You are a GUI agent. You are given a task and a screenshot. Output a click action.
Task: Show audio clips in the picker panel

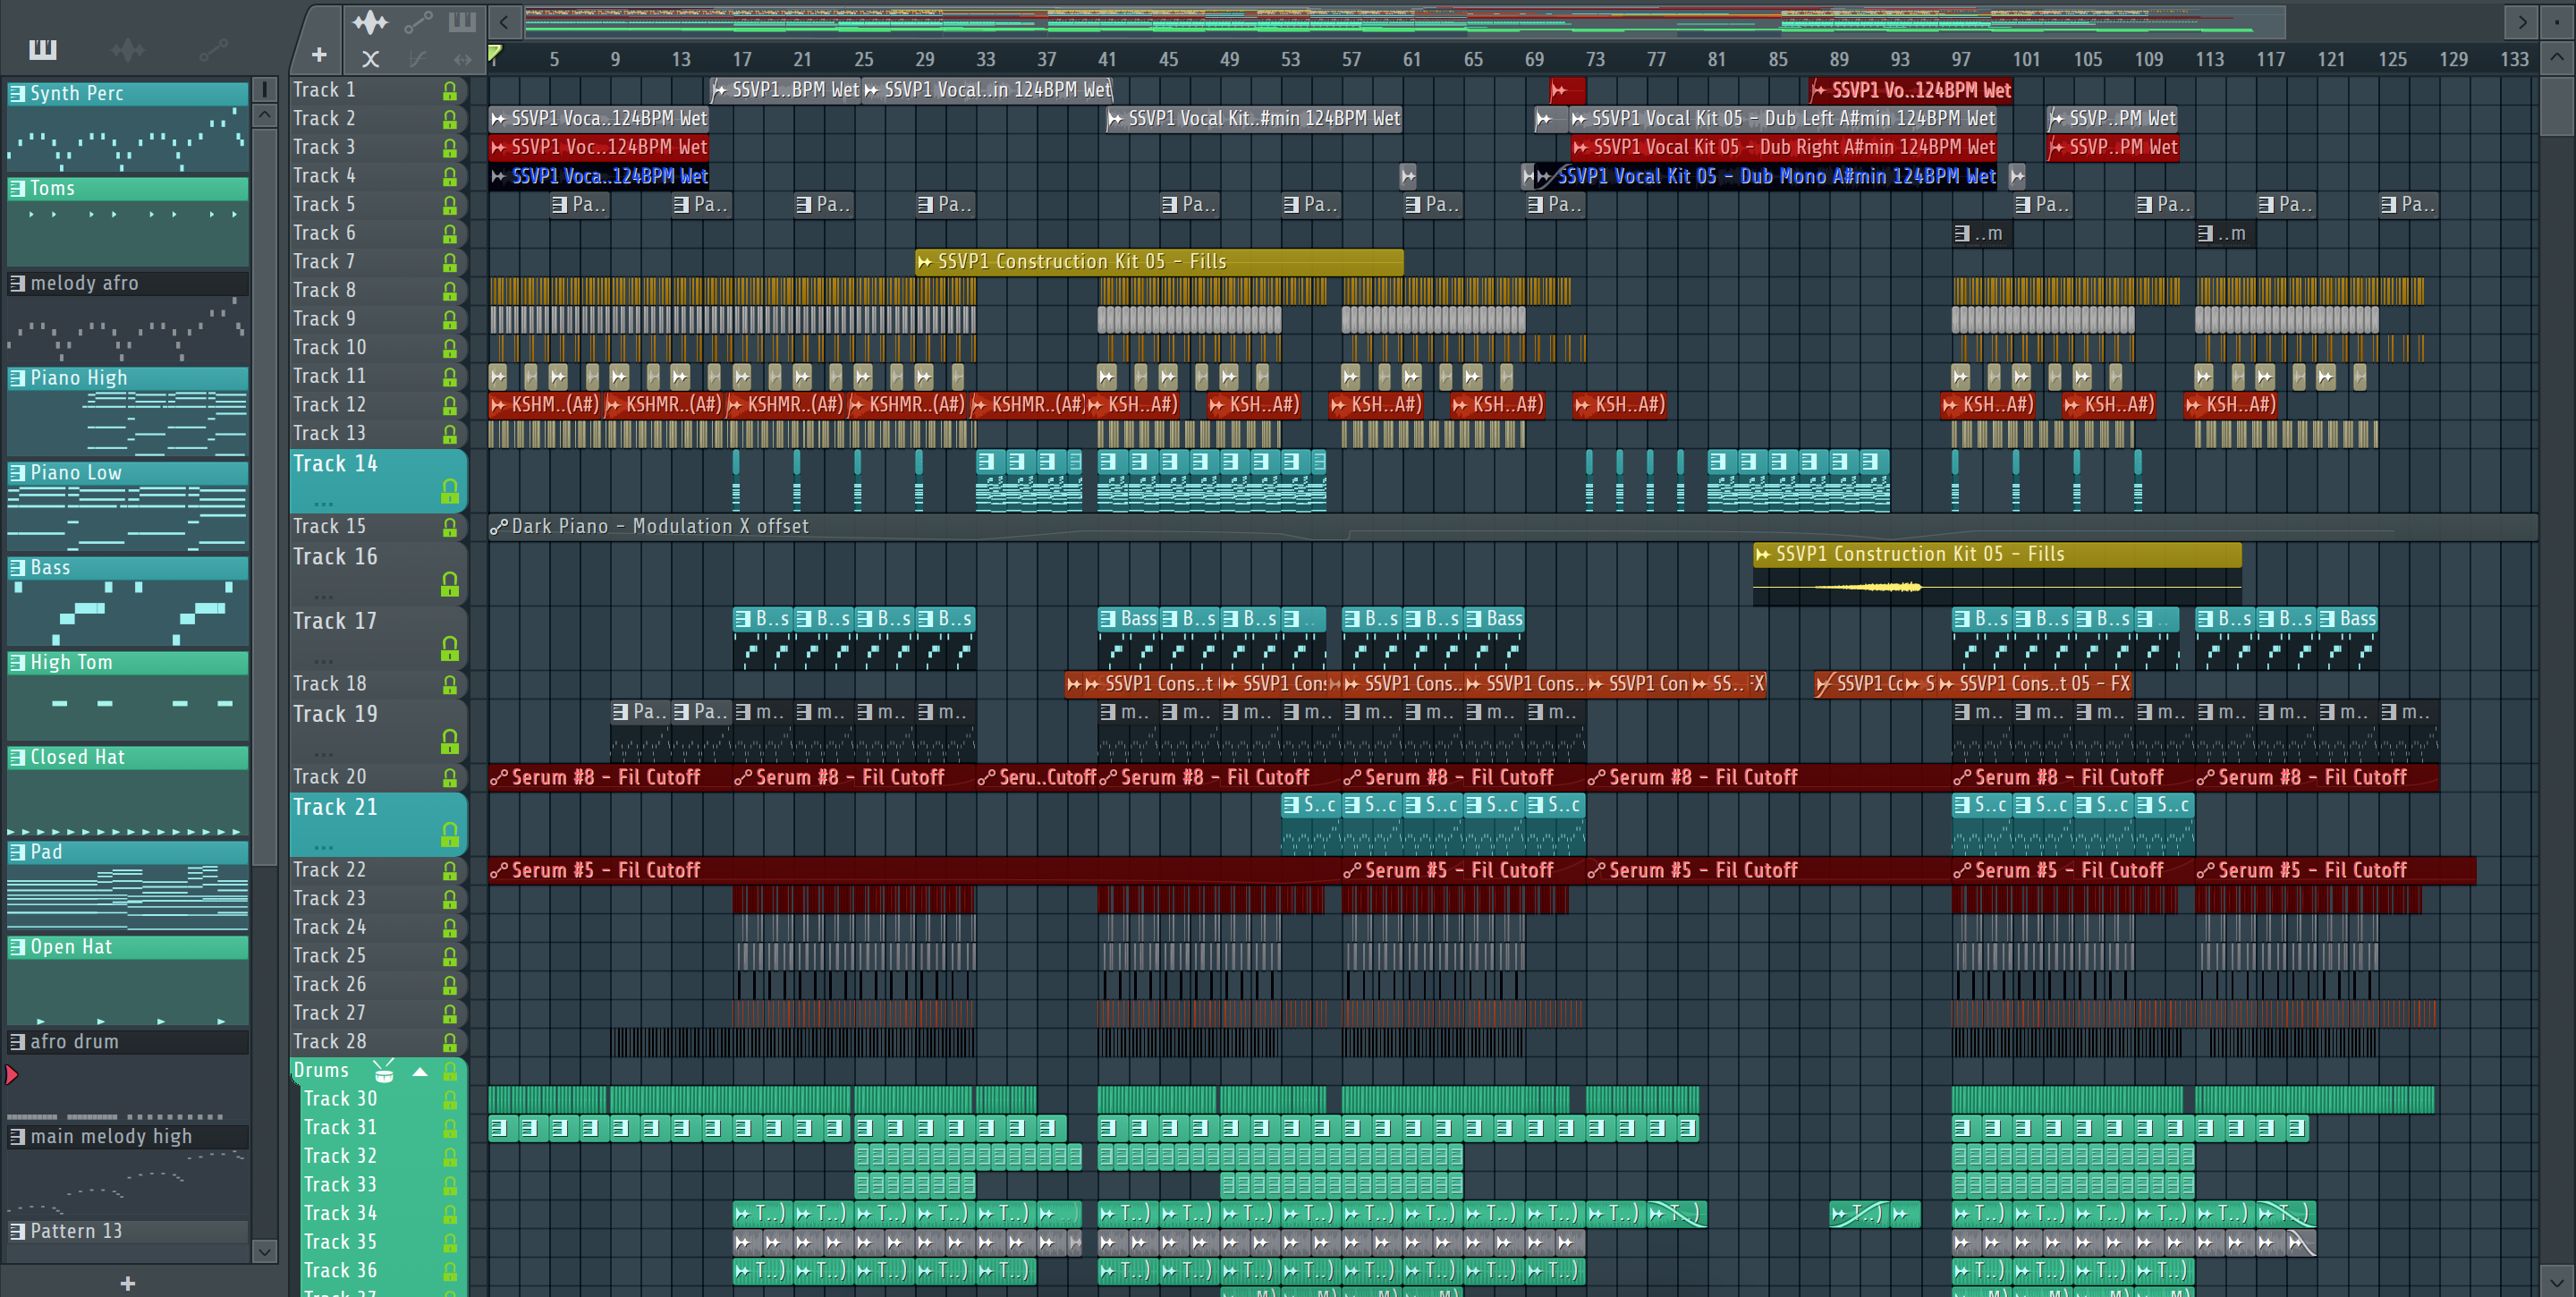pos(128,49)
